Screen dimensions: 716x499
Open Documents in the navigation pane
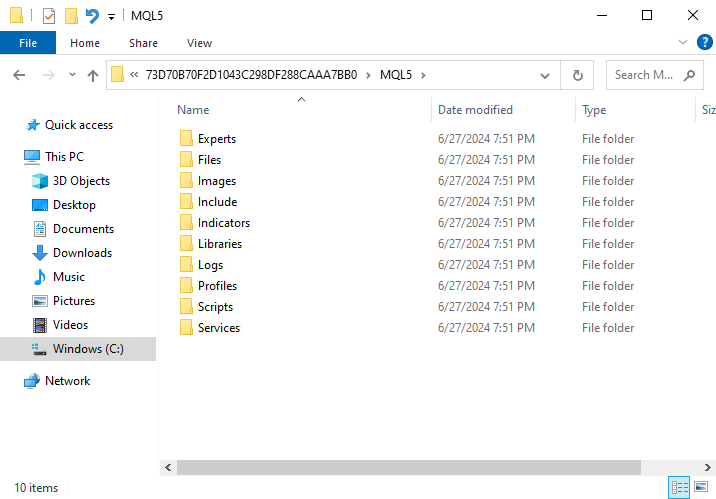coord(83,229)
